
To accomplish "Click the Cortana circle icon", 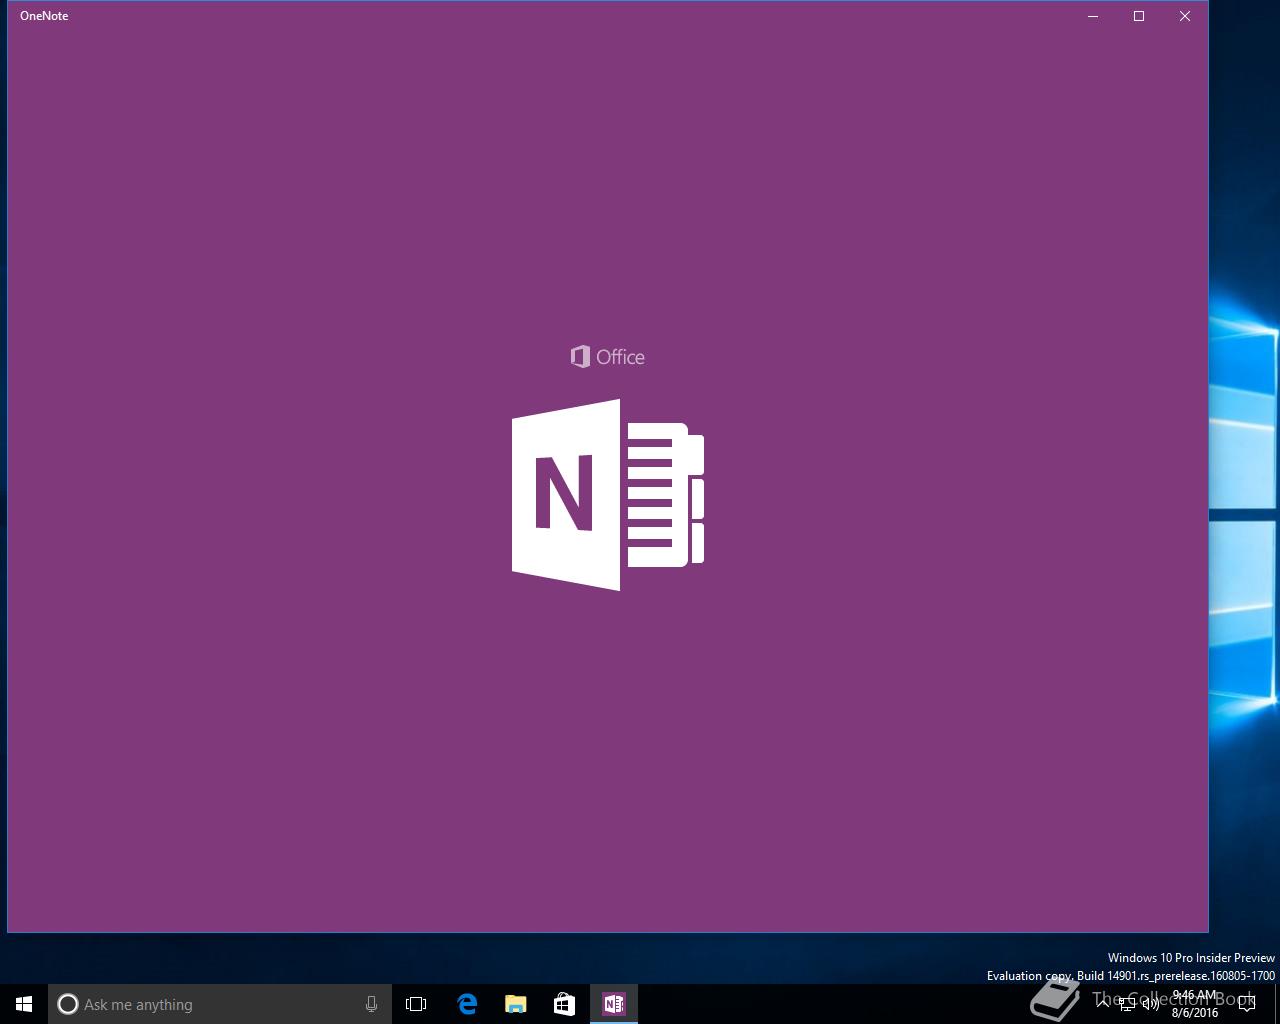I will click(68, 1004).
